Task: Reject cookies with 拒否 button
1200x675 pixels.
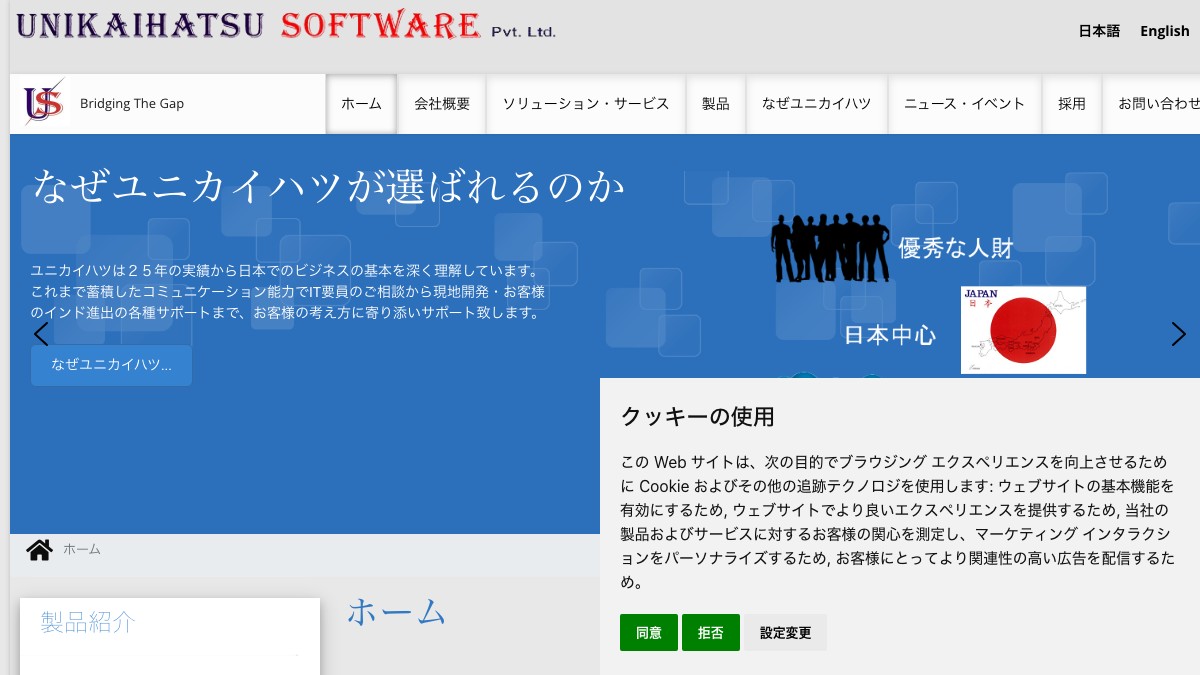Action: pos(711,633)
